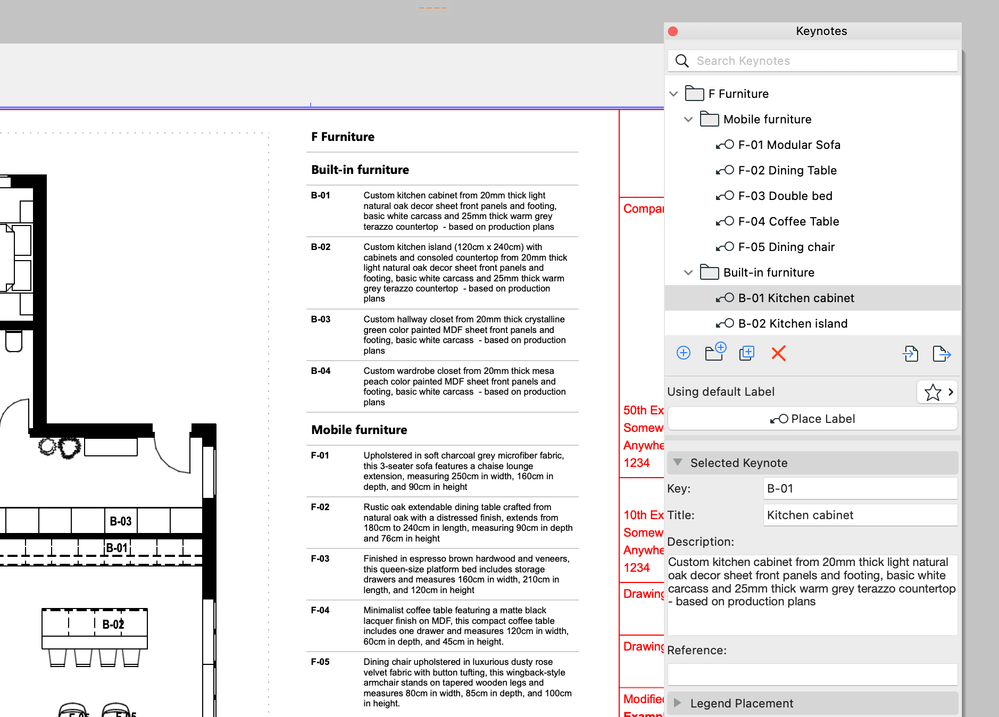The width and height of the screenshot is (999, 717).
Task: Collapse the Mobile furniture group
Action: tap(688, 119)
